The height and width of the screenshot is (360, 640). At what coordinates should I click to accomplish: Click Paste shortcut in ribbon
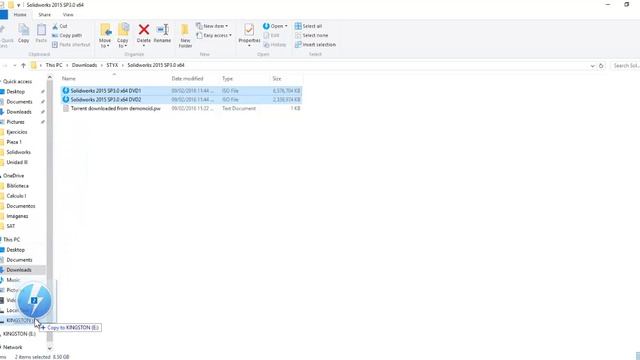(71, 44)
